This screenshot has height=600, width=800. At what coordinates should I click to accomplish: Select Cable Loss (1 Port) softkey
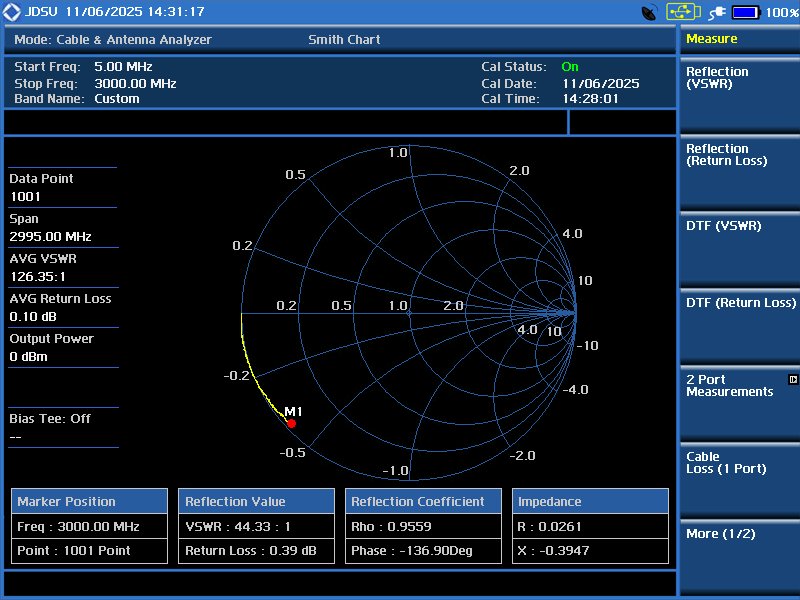pos(739,481)
